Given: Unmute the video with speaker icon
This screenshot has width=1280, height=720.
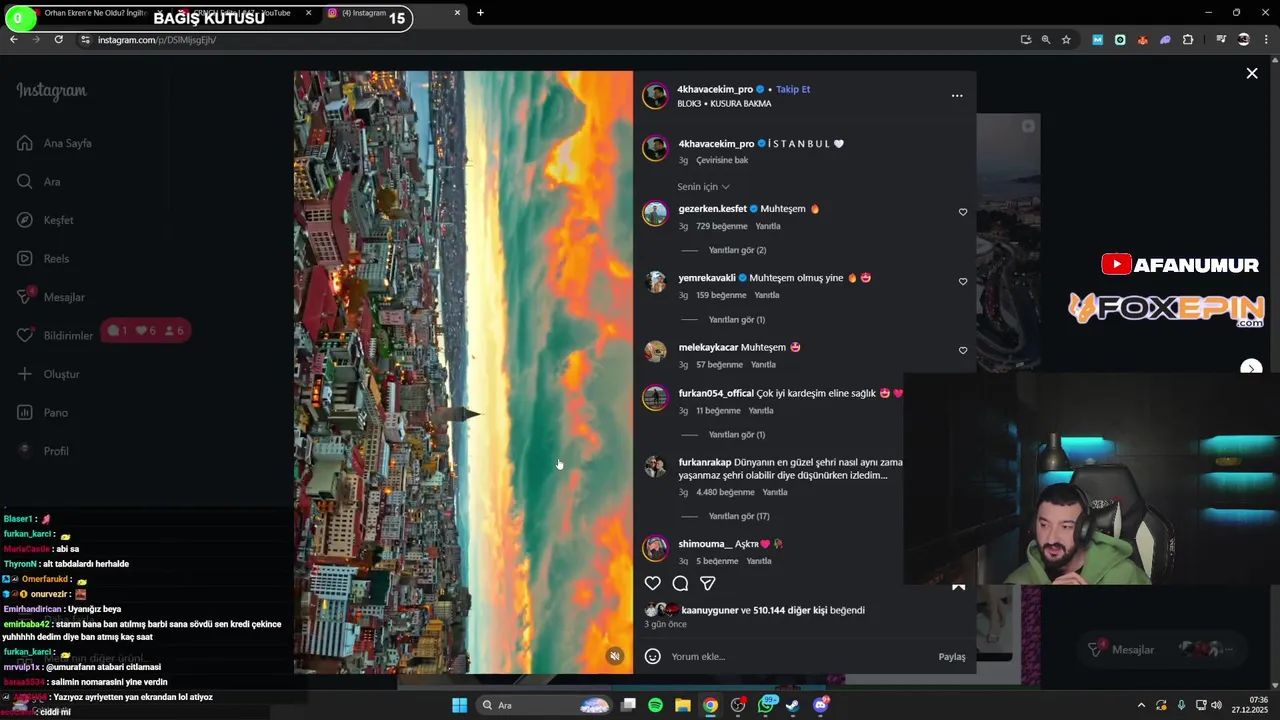Looking at the screenshot, I should [615, 656].
